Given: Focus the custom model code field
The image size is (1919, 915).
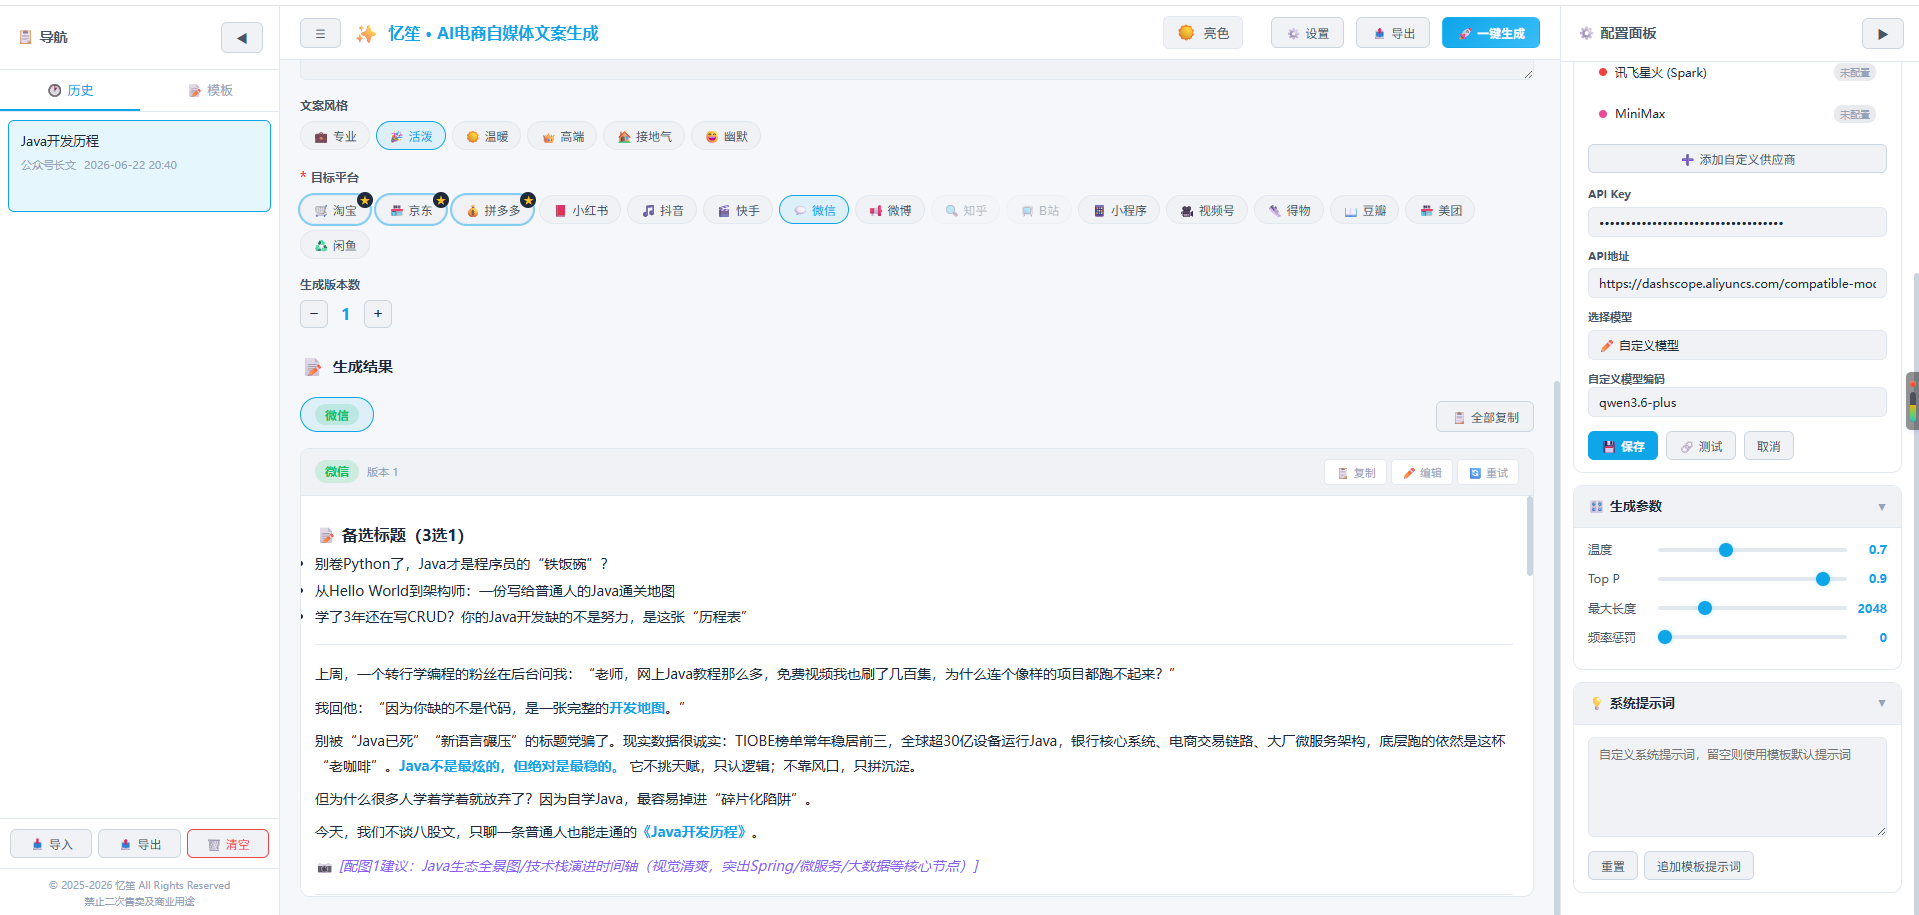Looking at the screenshot, I should click(x=1737, y=402).
